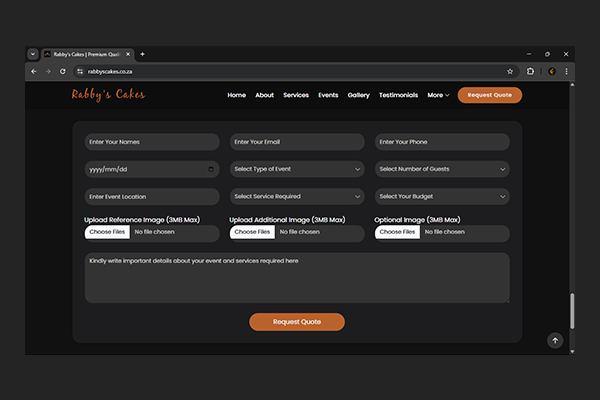Open Select Your Budget dropdown
This screenshot has width=600, height=400.
[x=442, y=197]
